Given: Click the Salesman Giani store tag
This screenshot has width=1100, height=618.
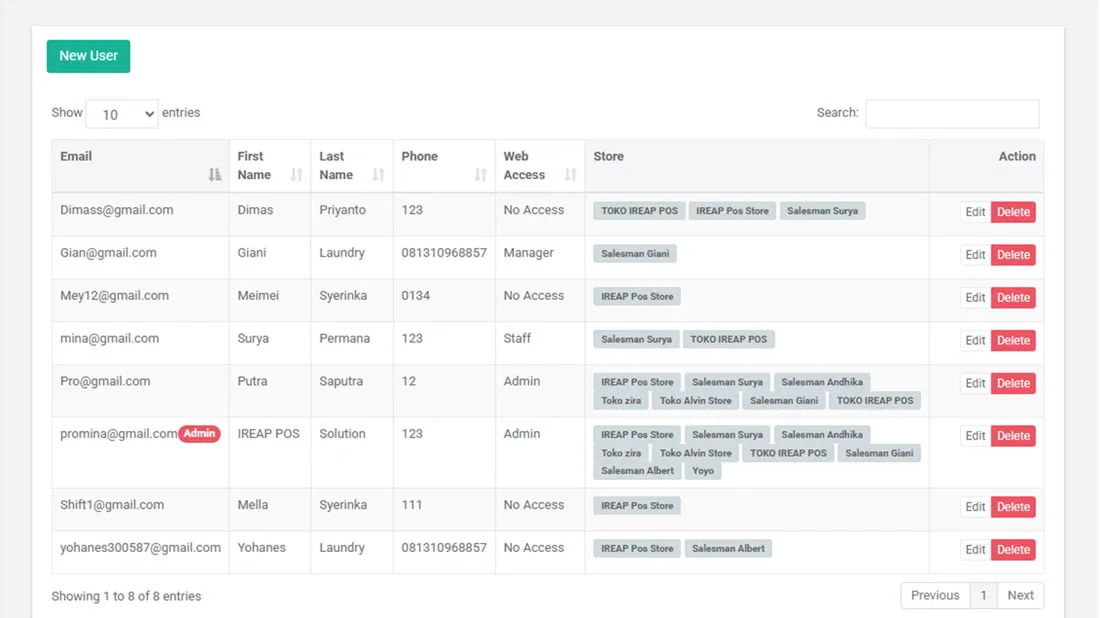Looking at the screenshot, I should pyautogui.click(x=635, y=253).
